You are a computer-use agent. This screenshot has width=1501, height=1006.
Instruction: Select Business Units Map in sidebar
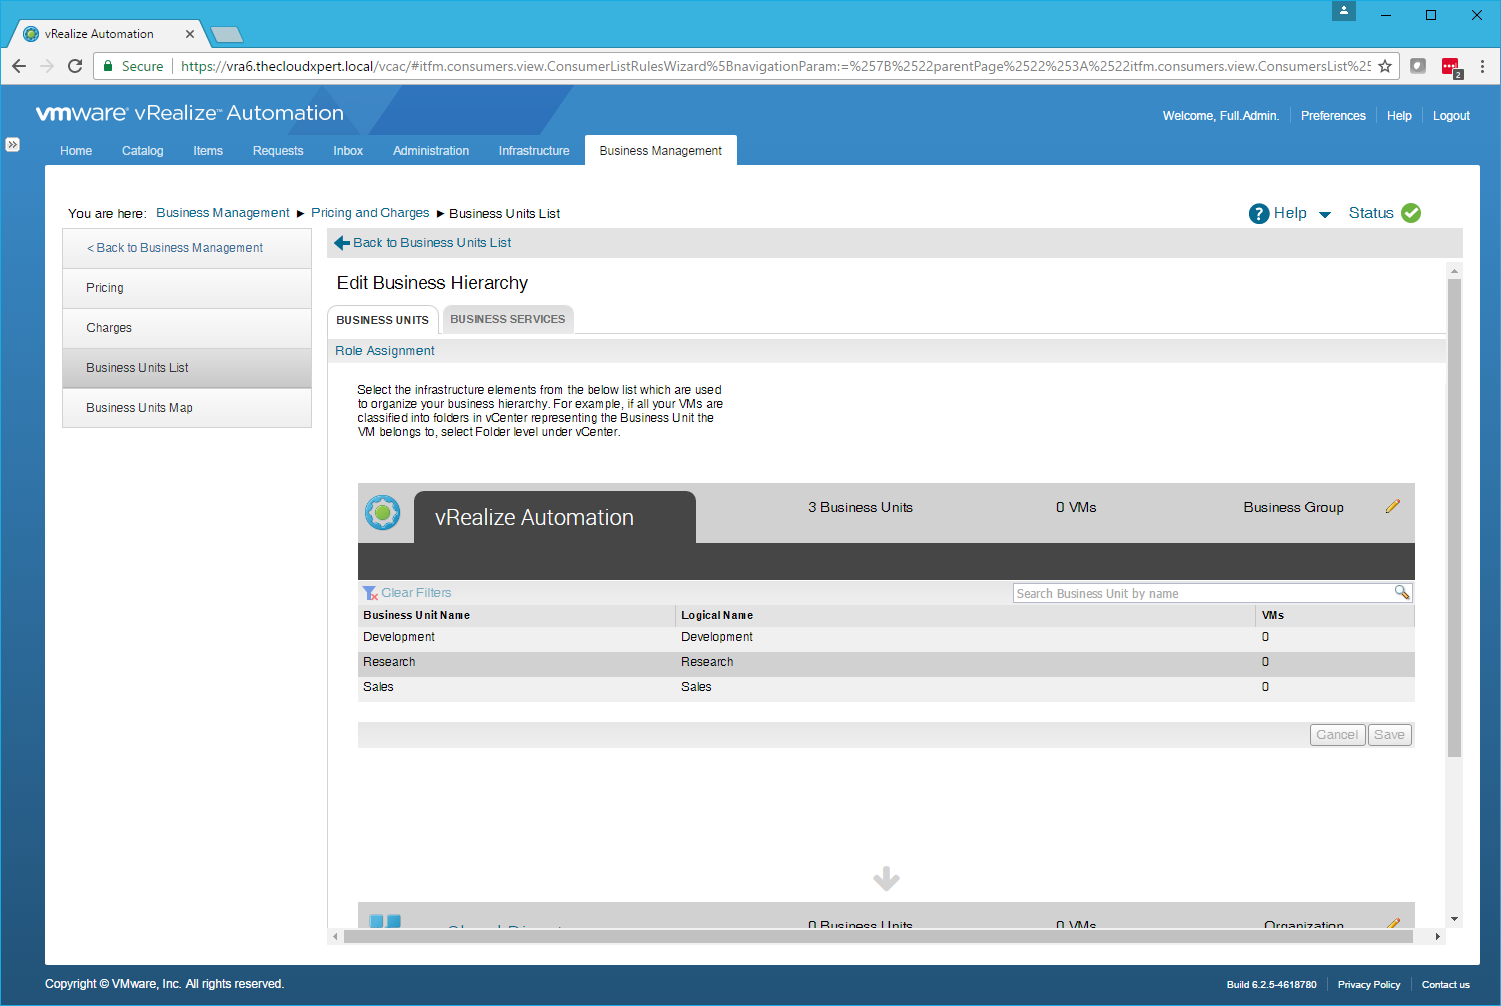(139, 408)
